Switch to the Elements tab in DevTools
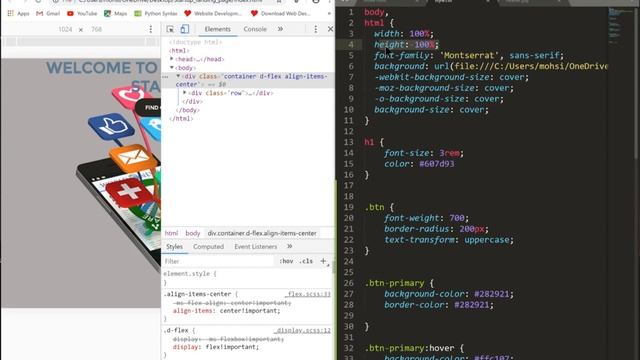640x360 pixels. tap(218, 29)
